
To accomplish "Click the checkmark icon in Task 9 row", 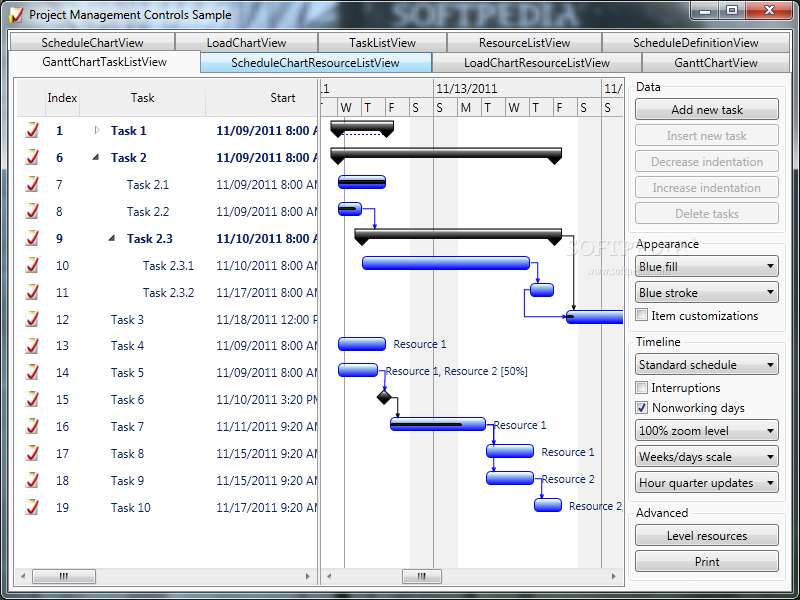I will (32, 481).
